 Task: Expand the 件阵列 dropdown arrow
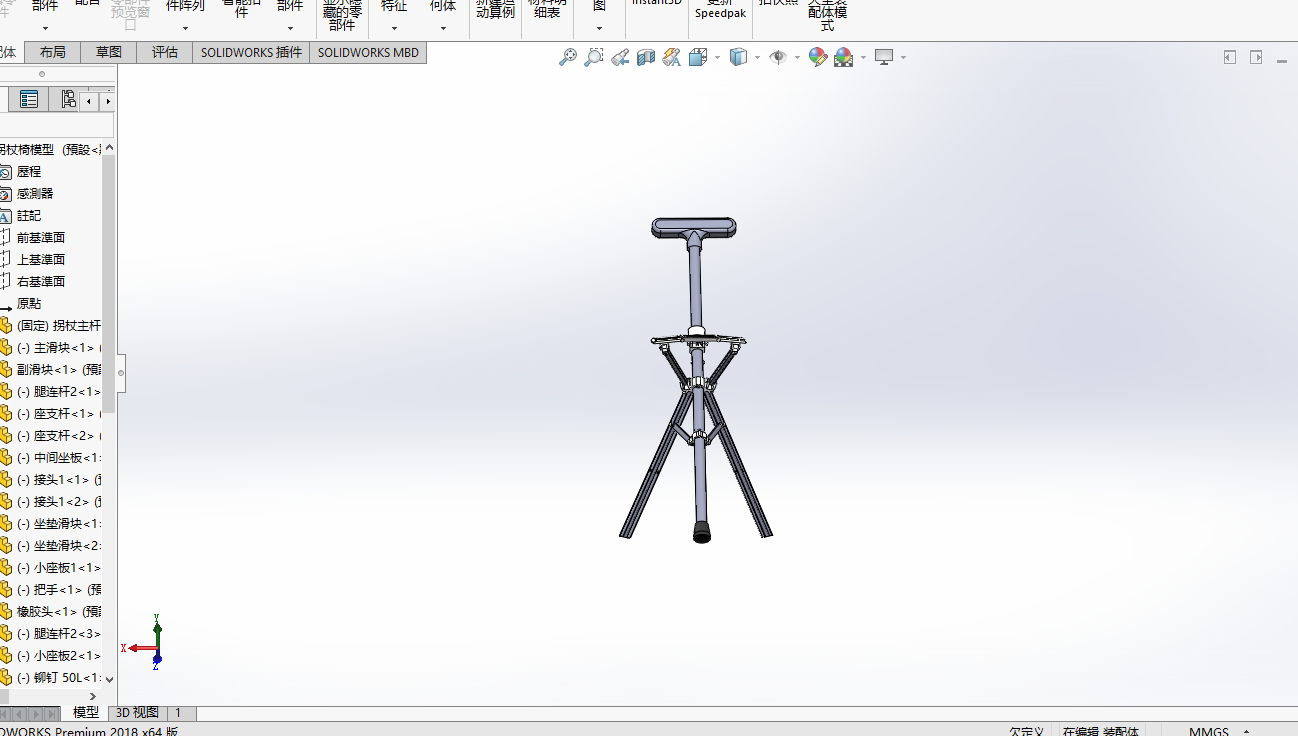[x=185, y=28]
